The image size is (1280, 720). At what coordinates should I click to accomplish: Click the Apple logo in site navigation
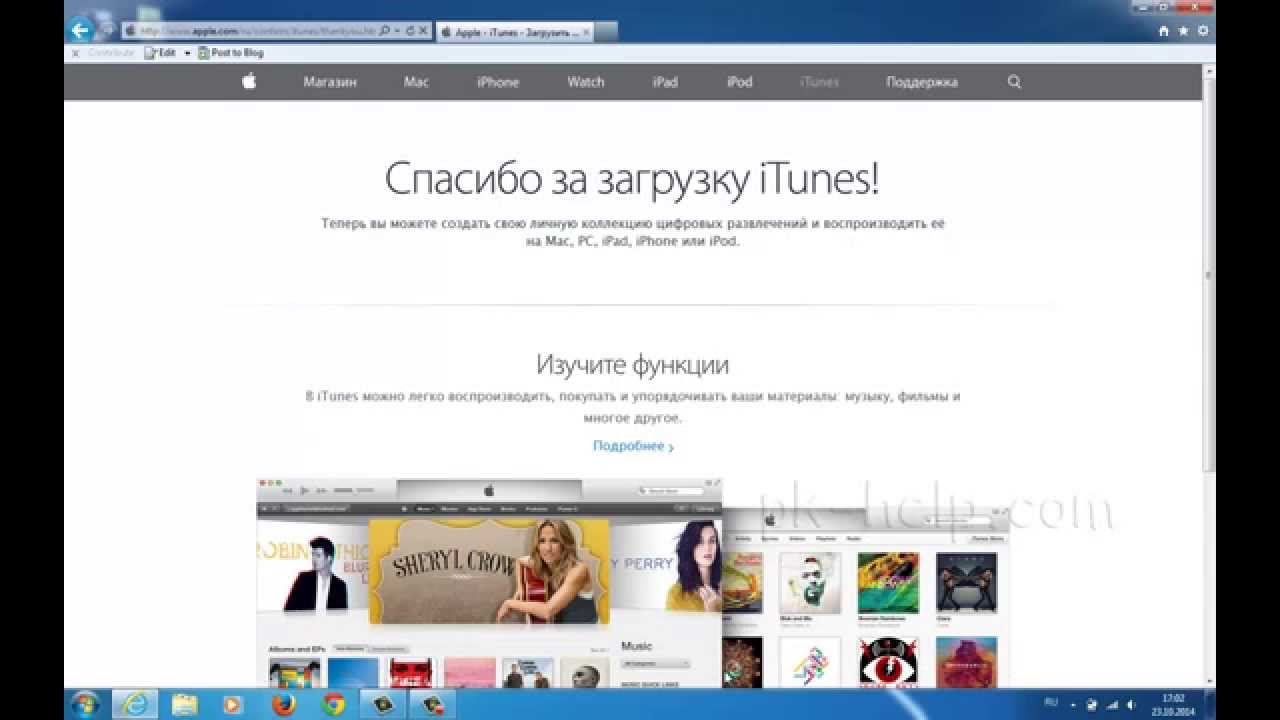pyautogui.click(x=249, y=82)
